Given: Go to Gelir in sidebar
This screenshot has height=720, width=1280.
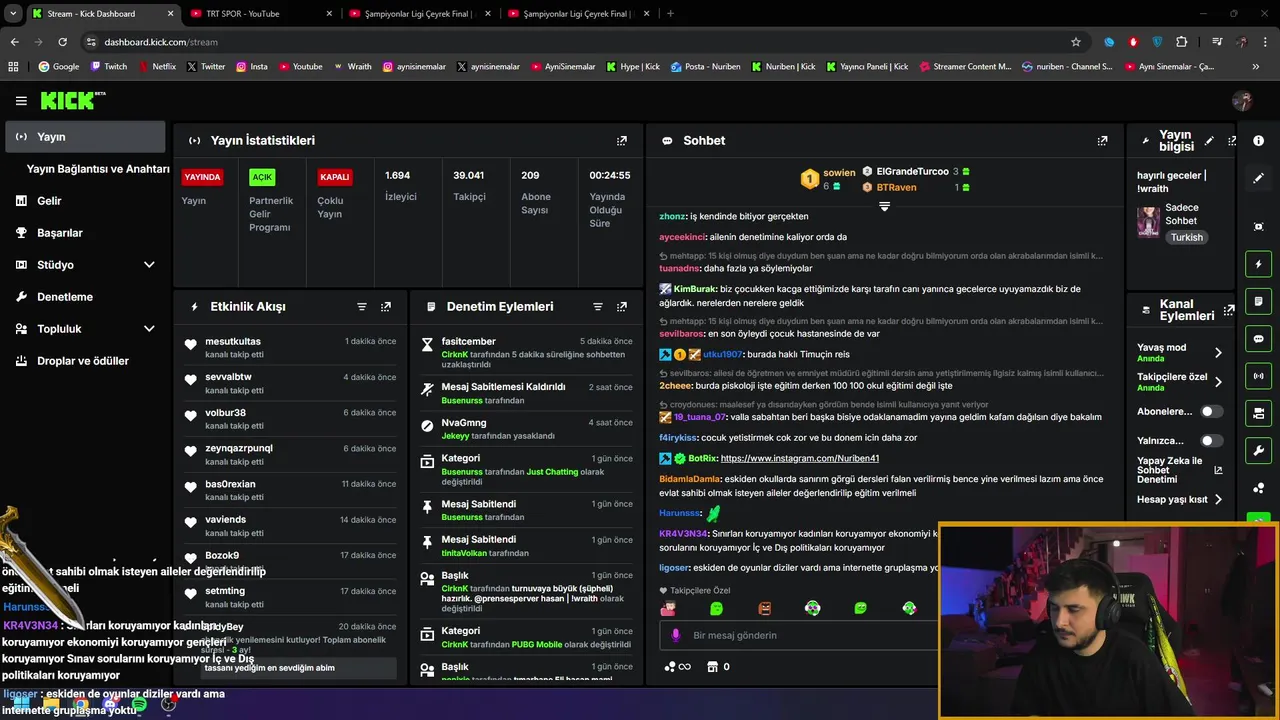Looking at the screenshot, I should 85,201.
